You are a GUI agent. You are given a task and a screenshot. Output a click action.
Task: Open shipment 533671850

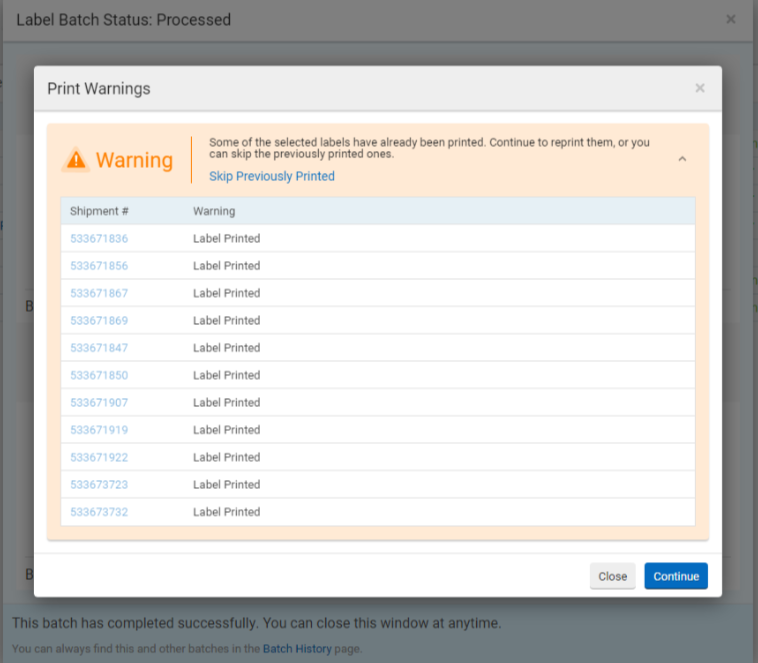[99, 375]
